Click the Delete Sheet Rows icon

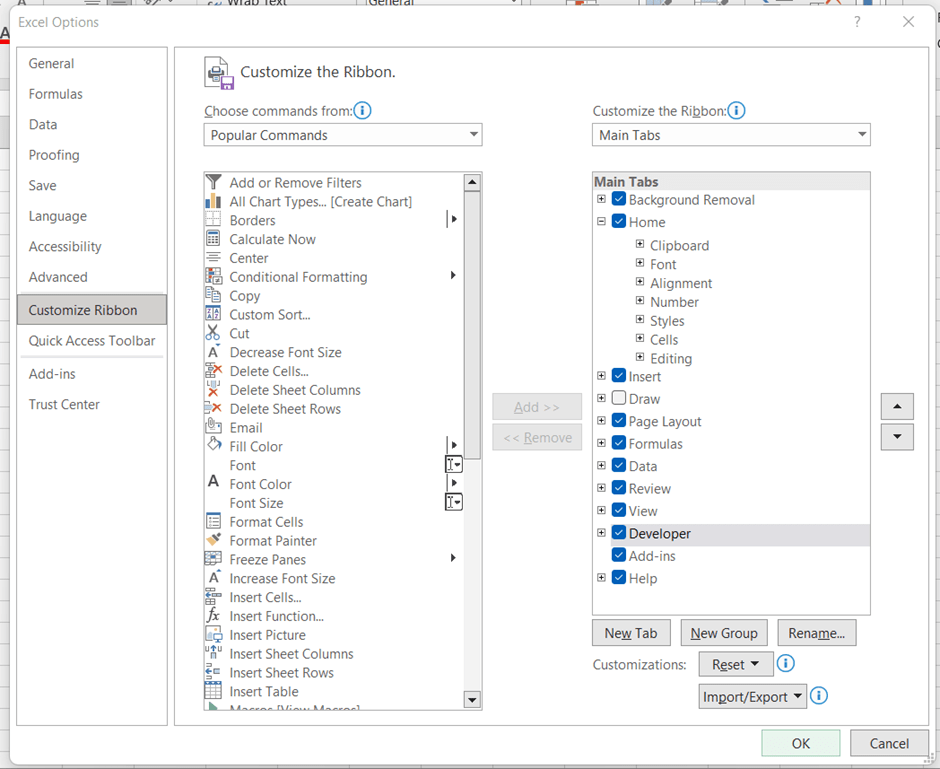(213, 408)
